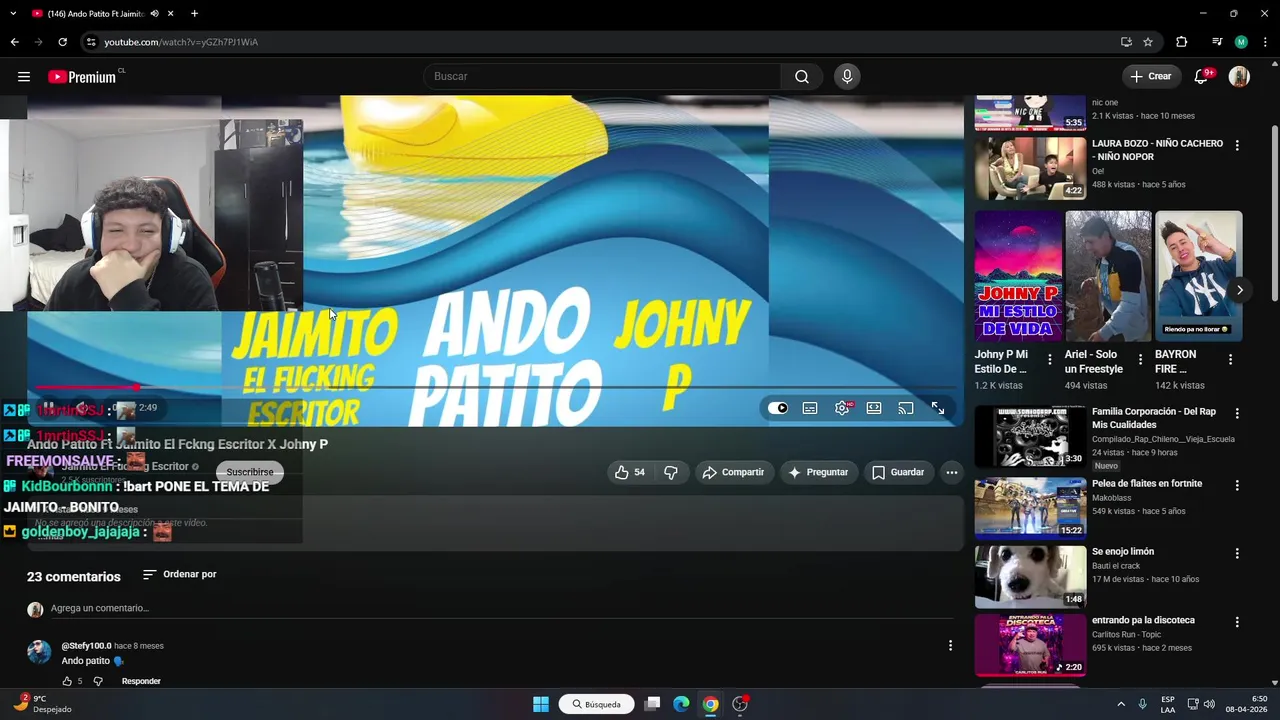This screenshot has height=720, width=1280.
Task: Open the LAURA BOZO NIÑO CACHERO thumbnail
Action: [x=1030, y=168]
